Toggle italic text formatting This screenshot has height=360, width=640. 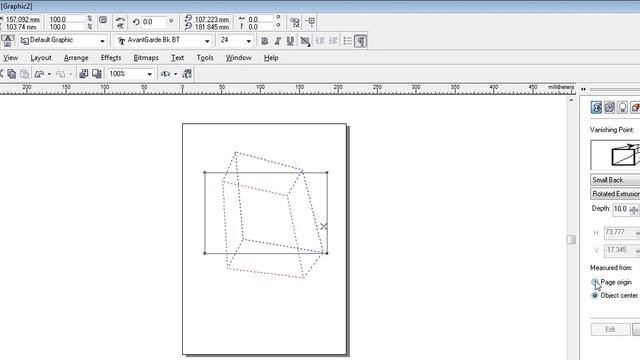(x=278, y=41)
